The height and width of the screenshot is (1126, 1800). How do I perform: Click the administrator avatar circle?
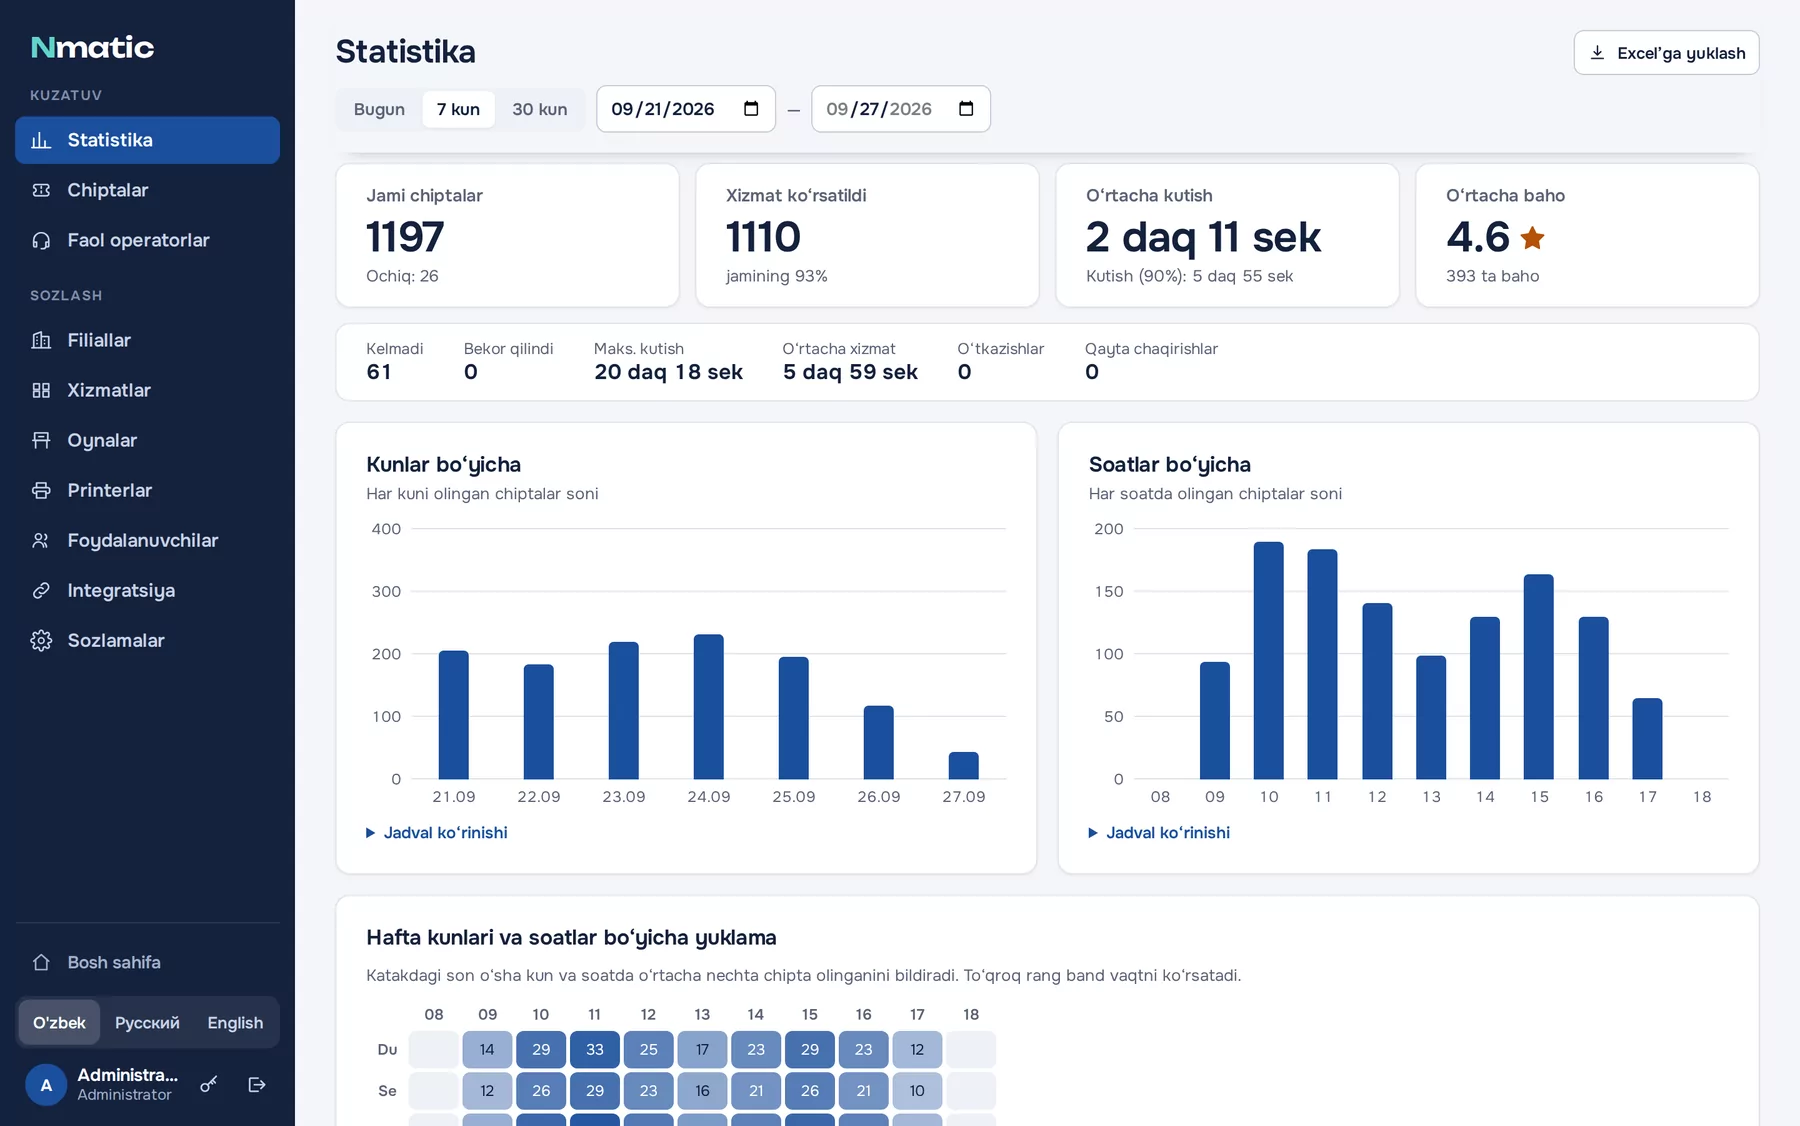click(x=46, y=1084)
